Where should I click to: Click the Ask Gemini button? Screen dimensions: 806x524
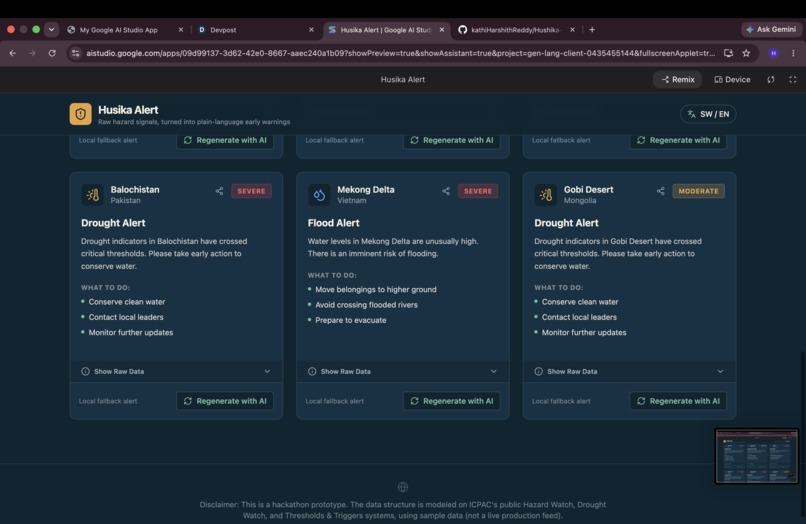pos(771,30)
